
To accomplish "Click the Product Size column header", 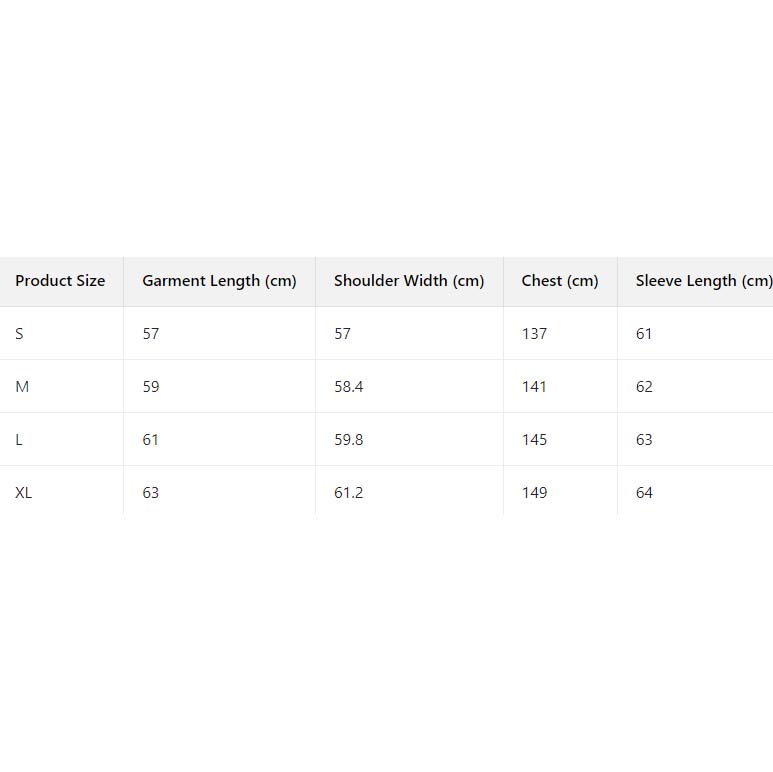I will [x=60, y=281].
